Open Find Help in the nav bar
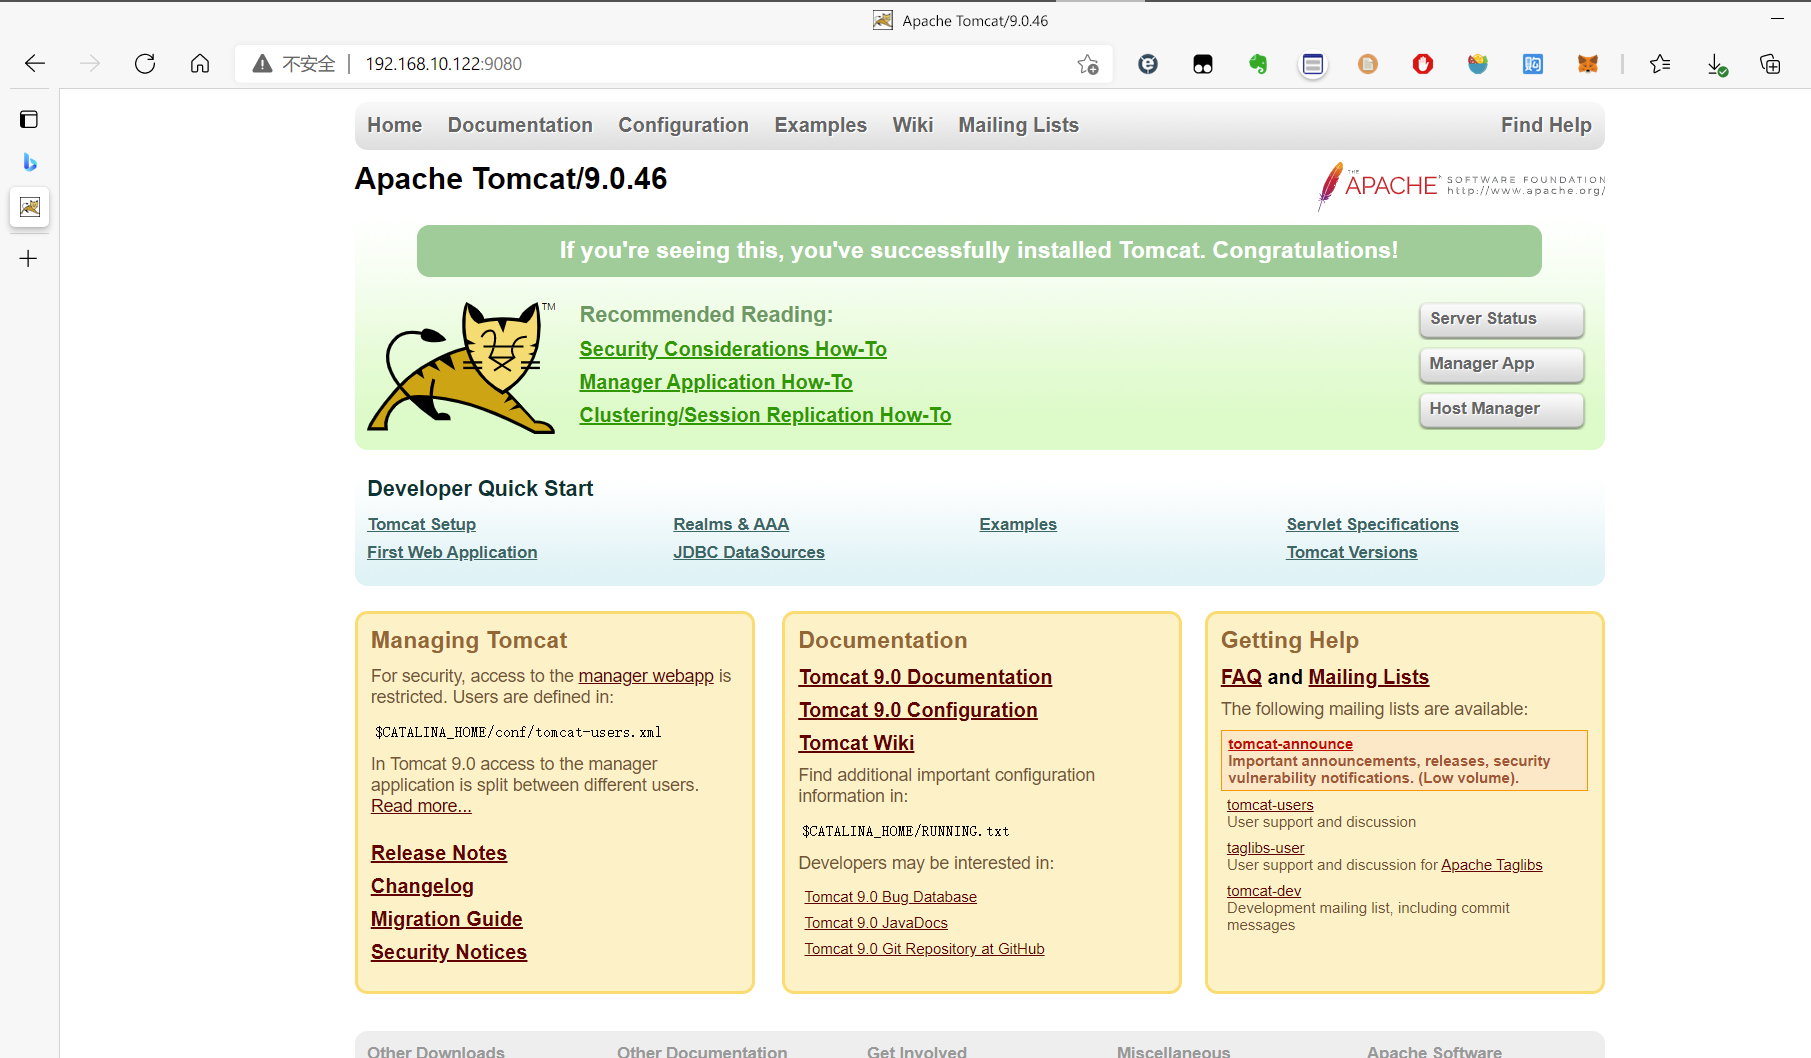Viewport: 1811px width, 1058px height. 1546,125
